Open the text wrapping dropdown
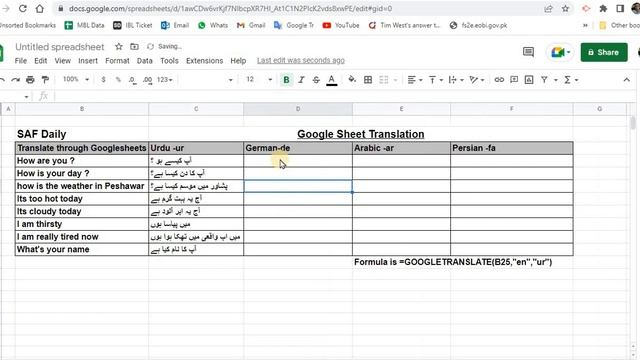 tap(456, 80)
